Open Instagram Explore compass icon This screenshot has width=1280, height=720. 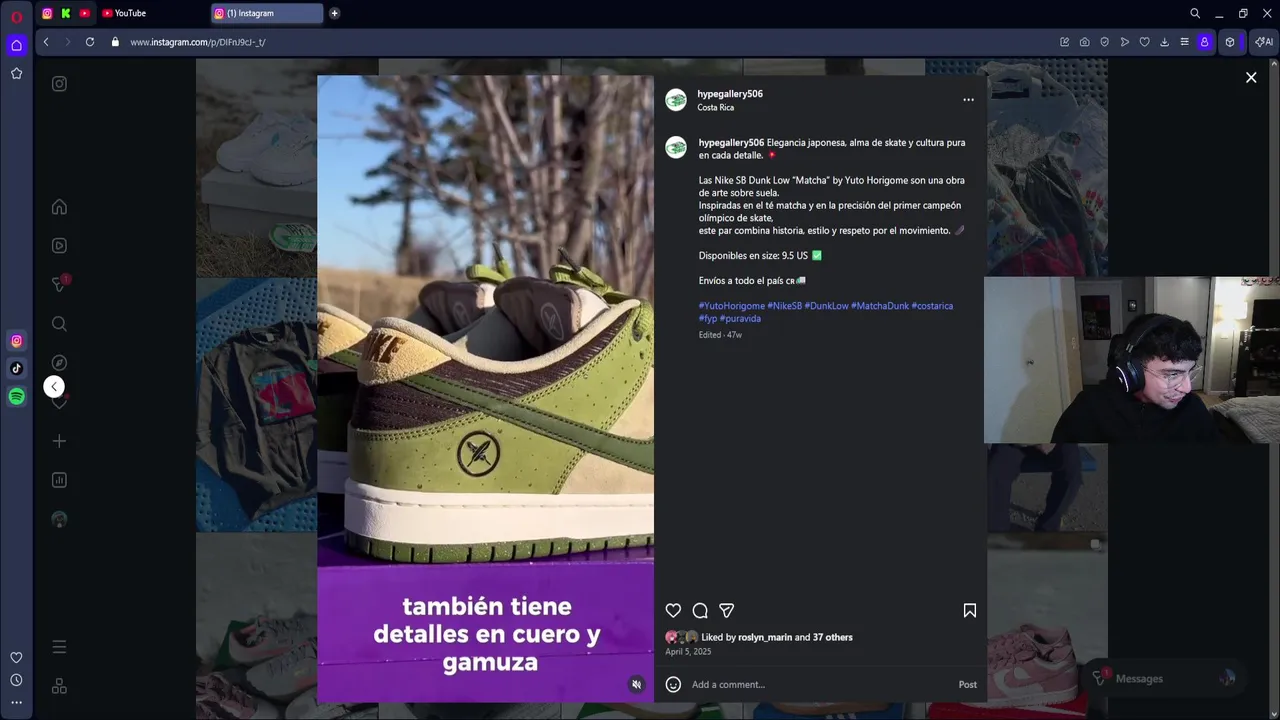pos(59,363)
